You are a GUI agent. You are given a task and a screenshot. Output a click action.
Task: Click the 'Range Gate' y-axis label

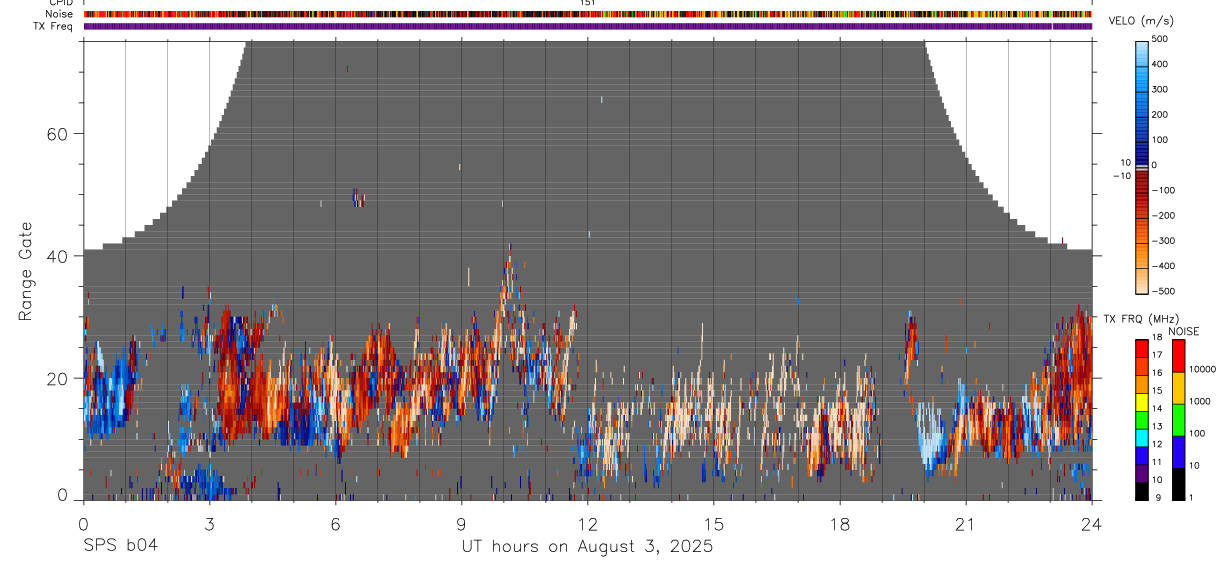(26, 272)
